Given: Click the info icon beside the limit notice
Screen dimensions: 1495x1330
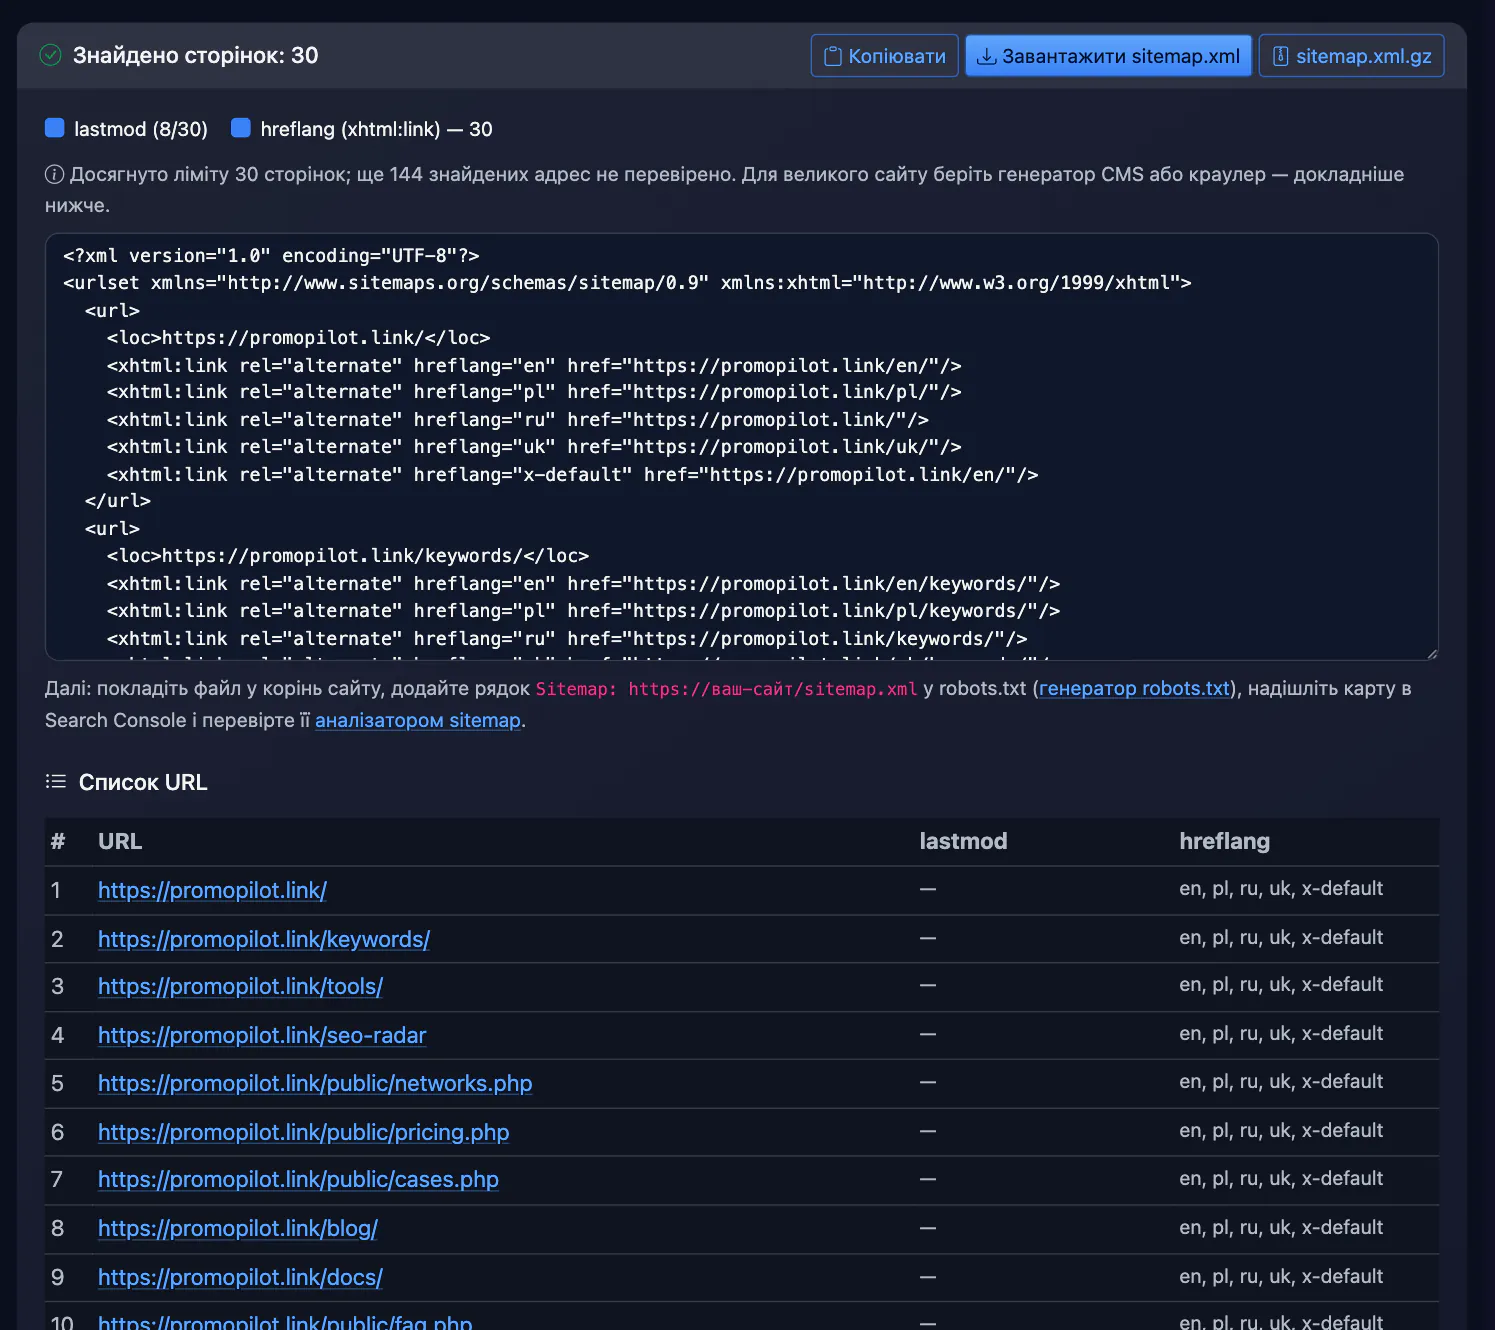Looking at the screenshot, I should coord(54,175).
